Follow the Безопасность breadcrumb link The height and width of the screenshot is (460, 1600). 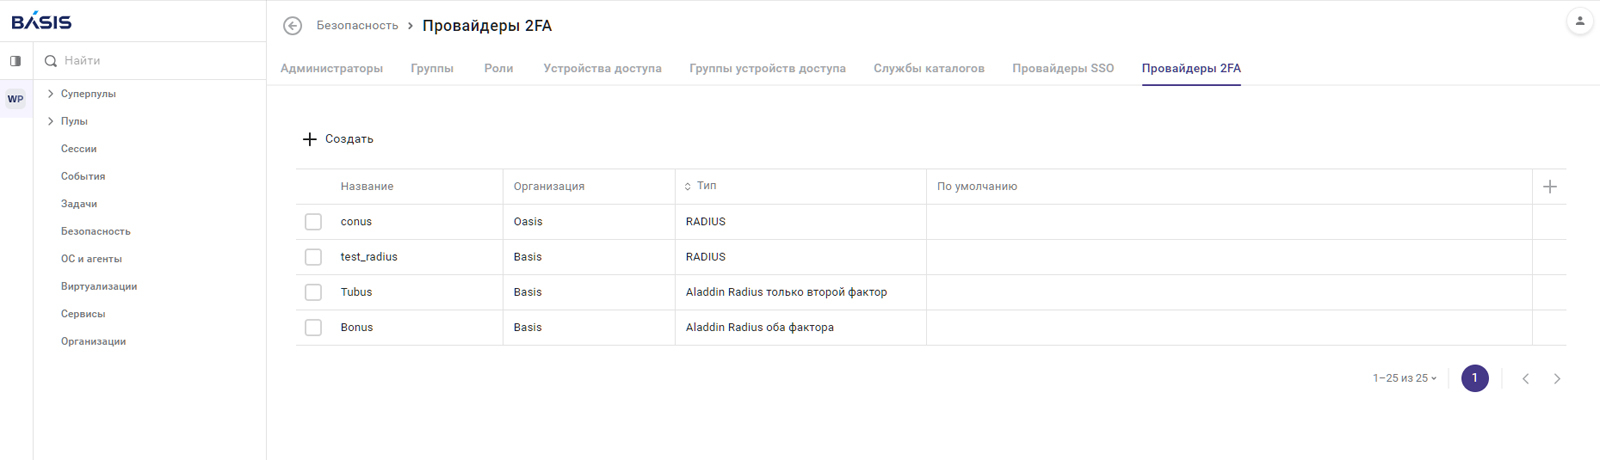pyautogui.click(x=357, y=26)
